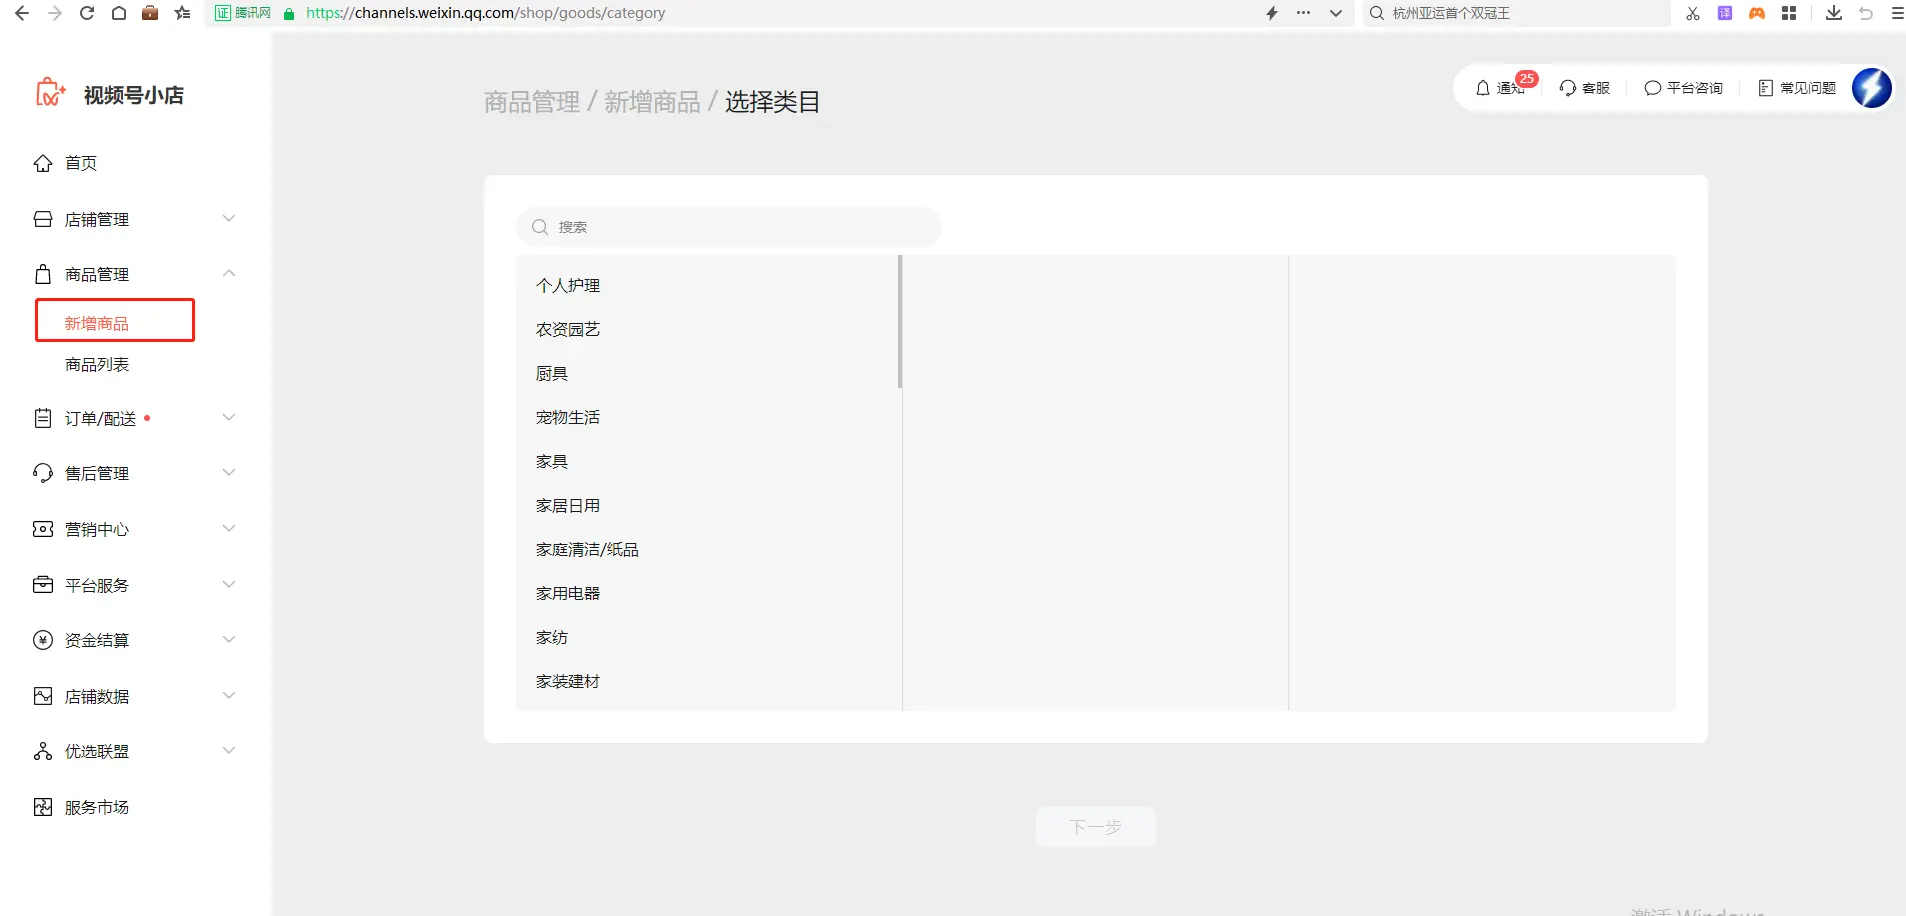Image resolution: width=1906 pixels, height=916 pixels.
Task: Click the user avatar in header
Action: (1871, 88)
